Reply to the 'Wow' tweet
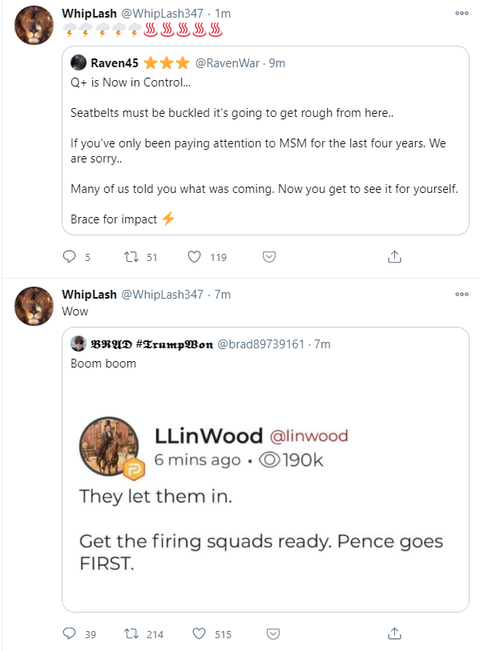The height and width of the screenshot is (651, 480). (69, 634)
